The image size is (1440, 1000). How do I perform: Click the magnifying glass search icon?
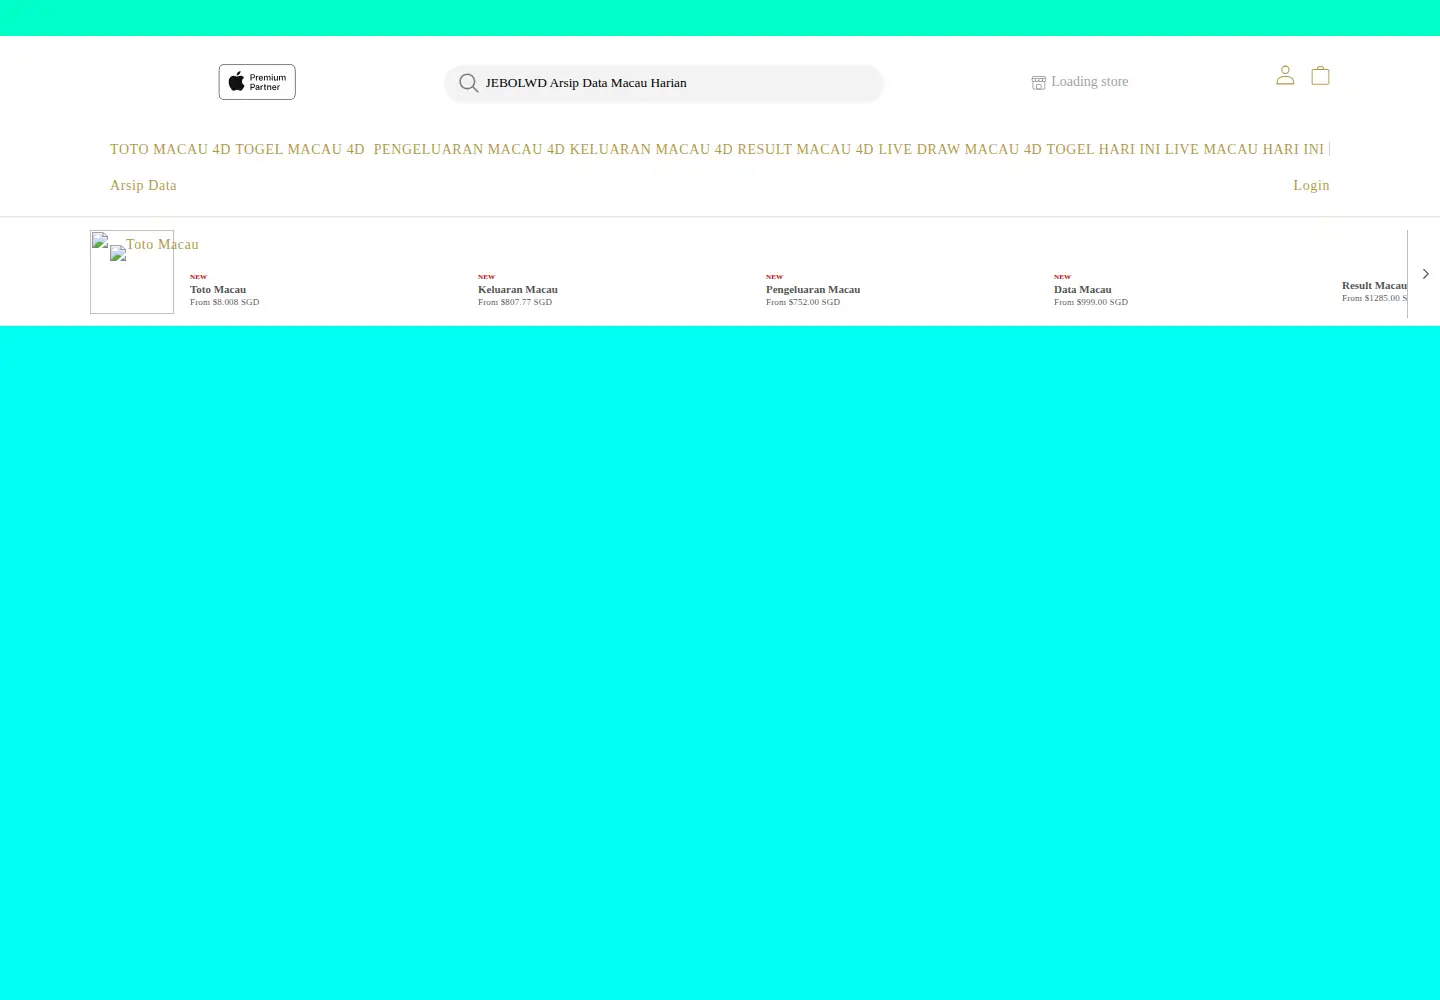pos(468,83)
